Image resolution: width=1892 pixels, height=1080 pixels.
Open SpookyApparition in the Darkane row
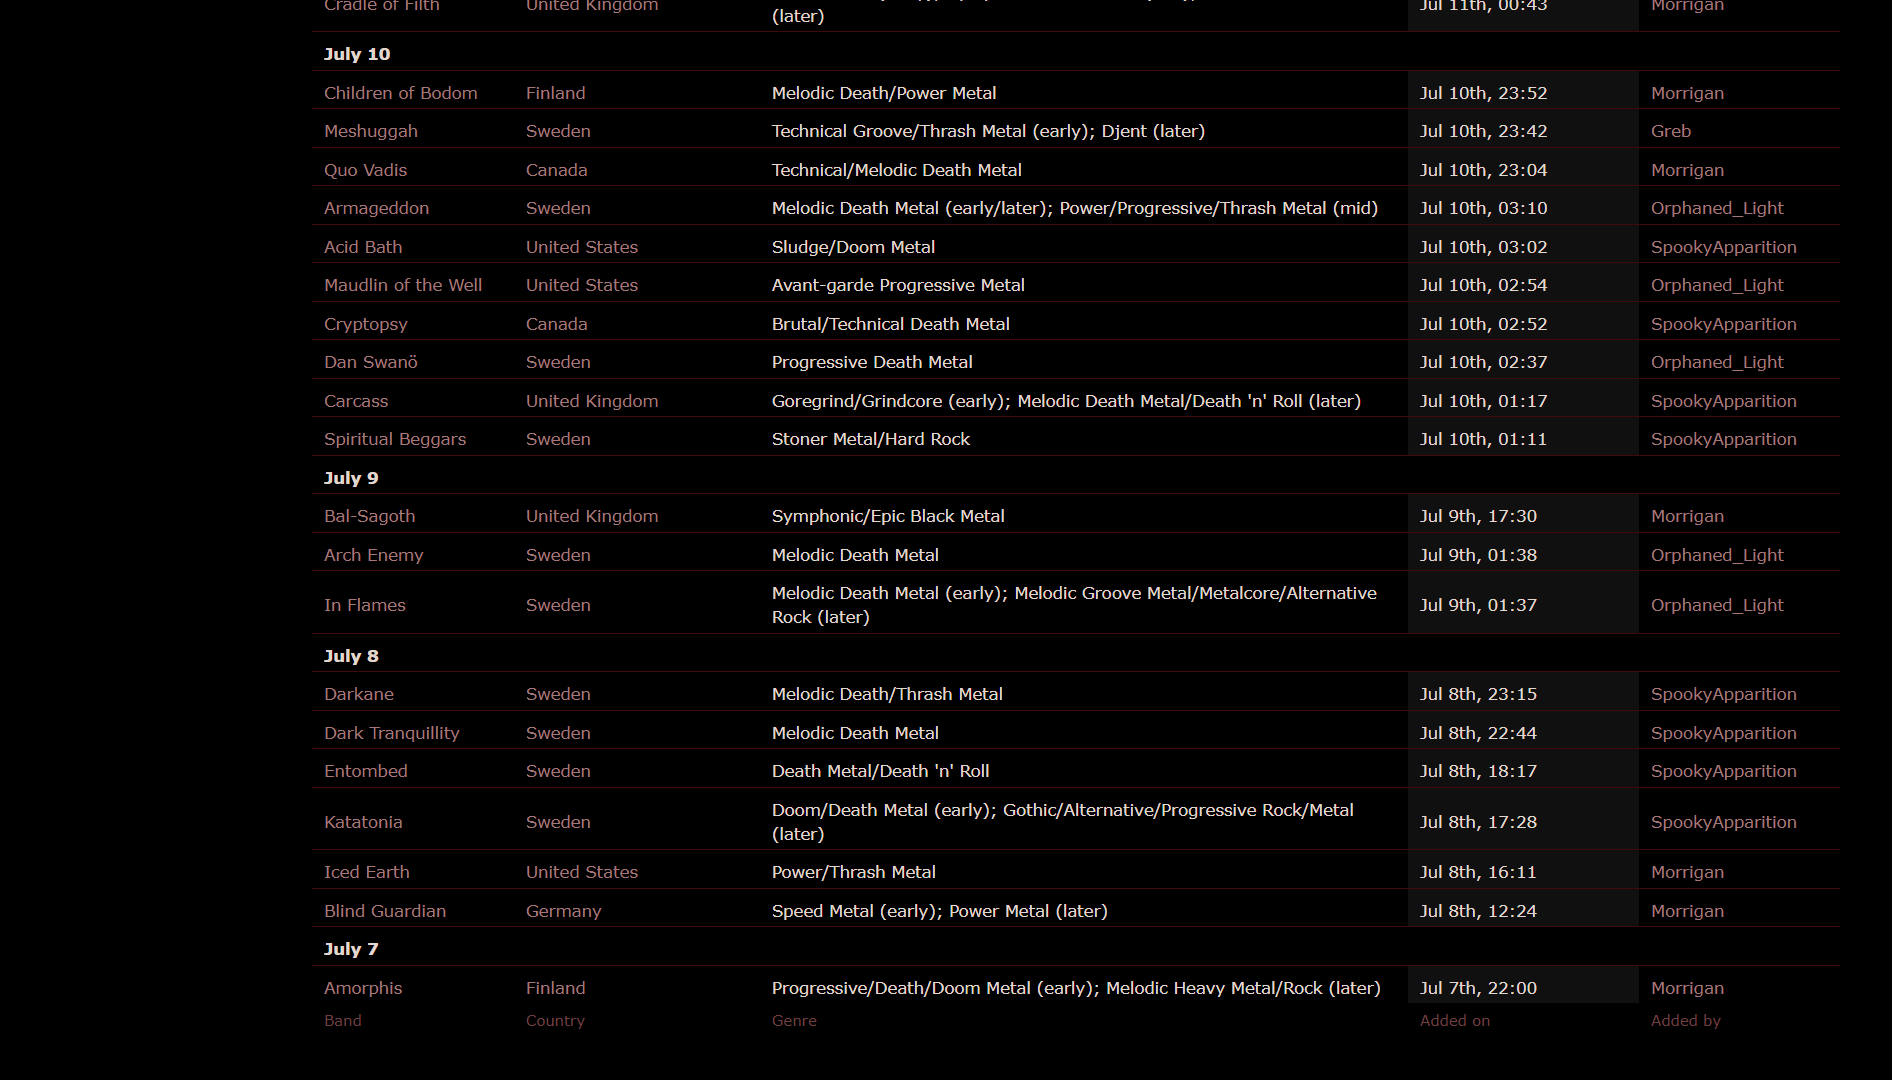1724,694
